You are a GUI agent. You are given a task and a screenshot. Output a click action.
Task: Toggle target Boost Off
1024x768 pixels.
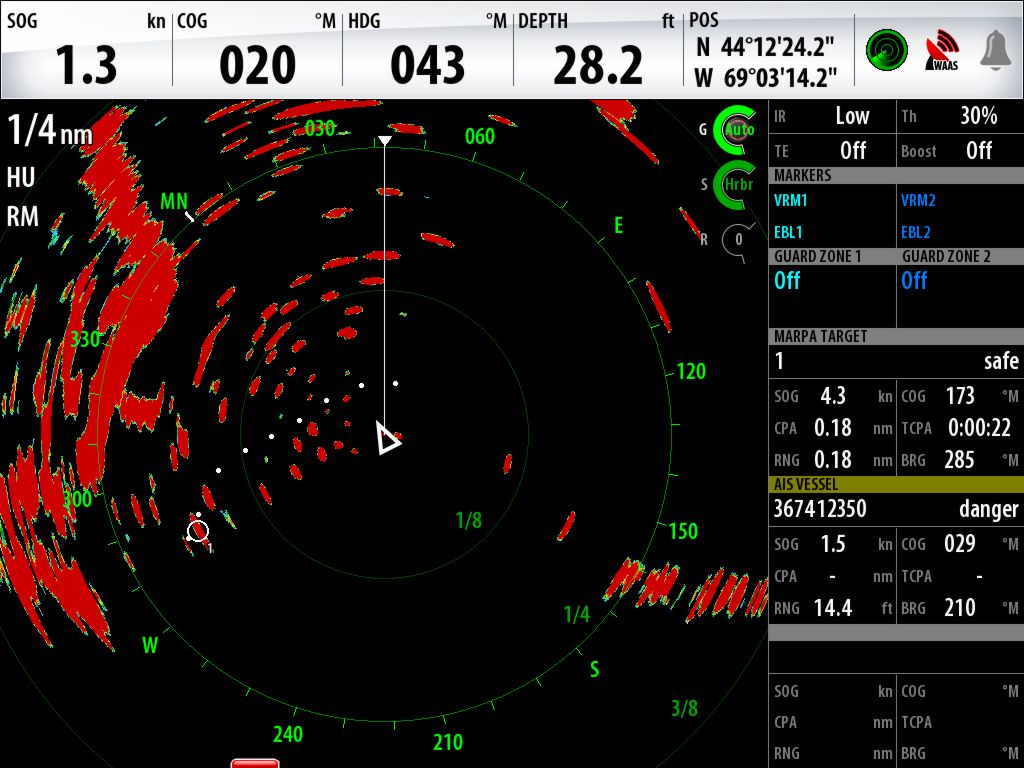coord(960,151)
